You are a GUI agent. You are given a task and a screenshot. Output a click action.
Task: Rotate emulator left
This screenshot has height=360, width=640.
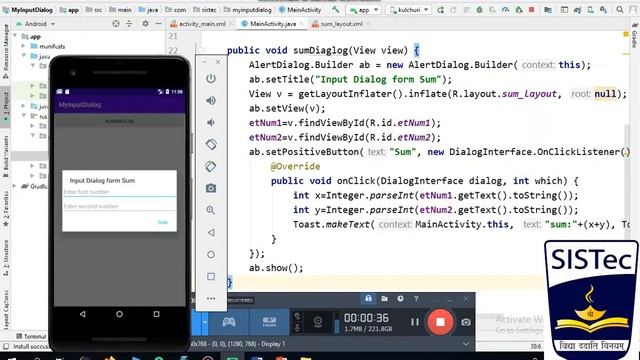pyautogui.click(x=211, y=144)
